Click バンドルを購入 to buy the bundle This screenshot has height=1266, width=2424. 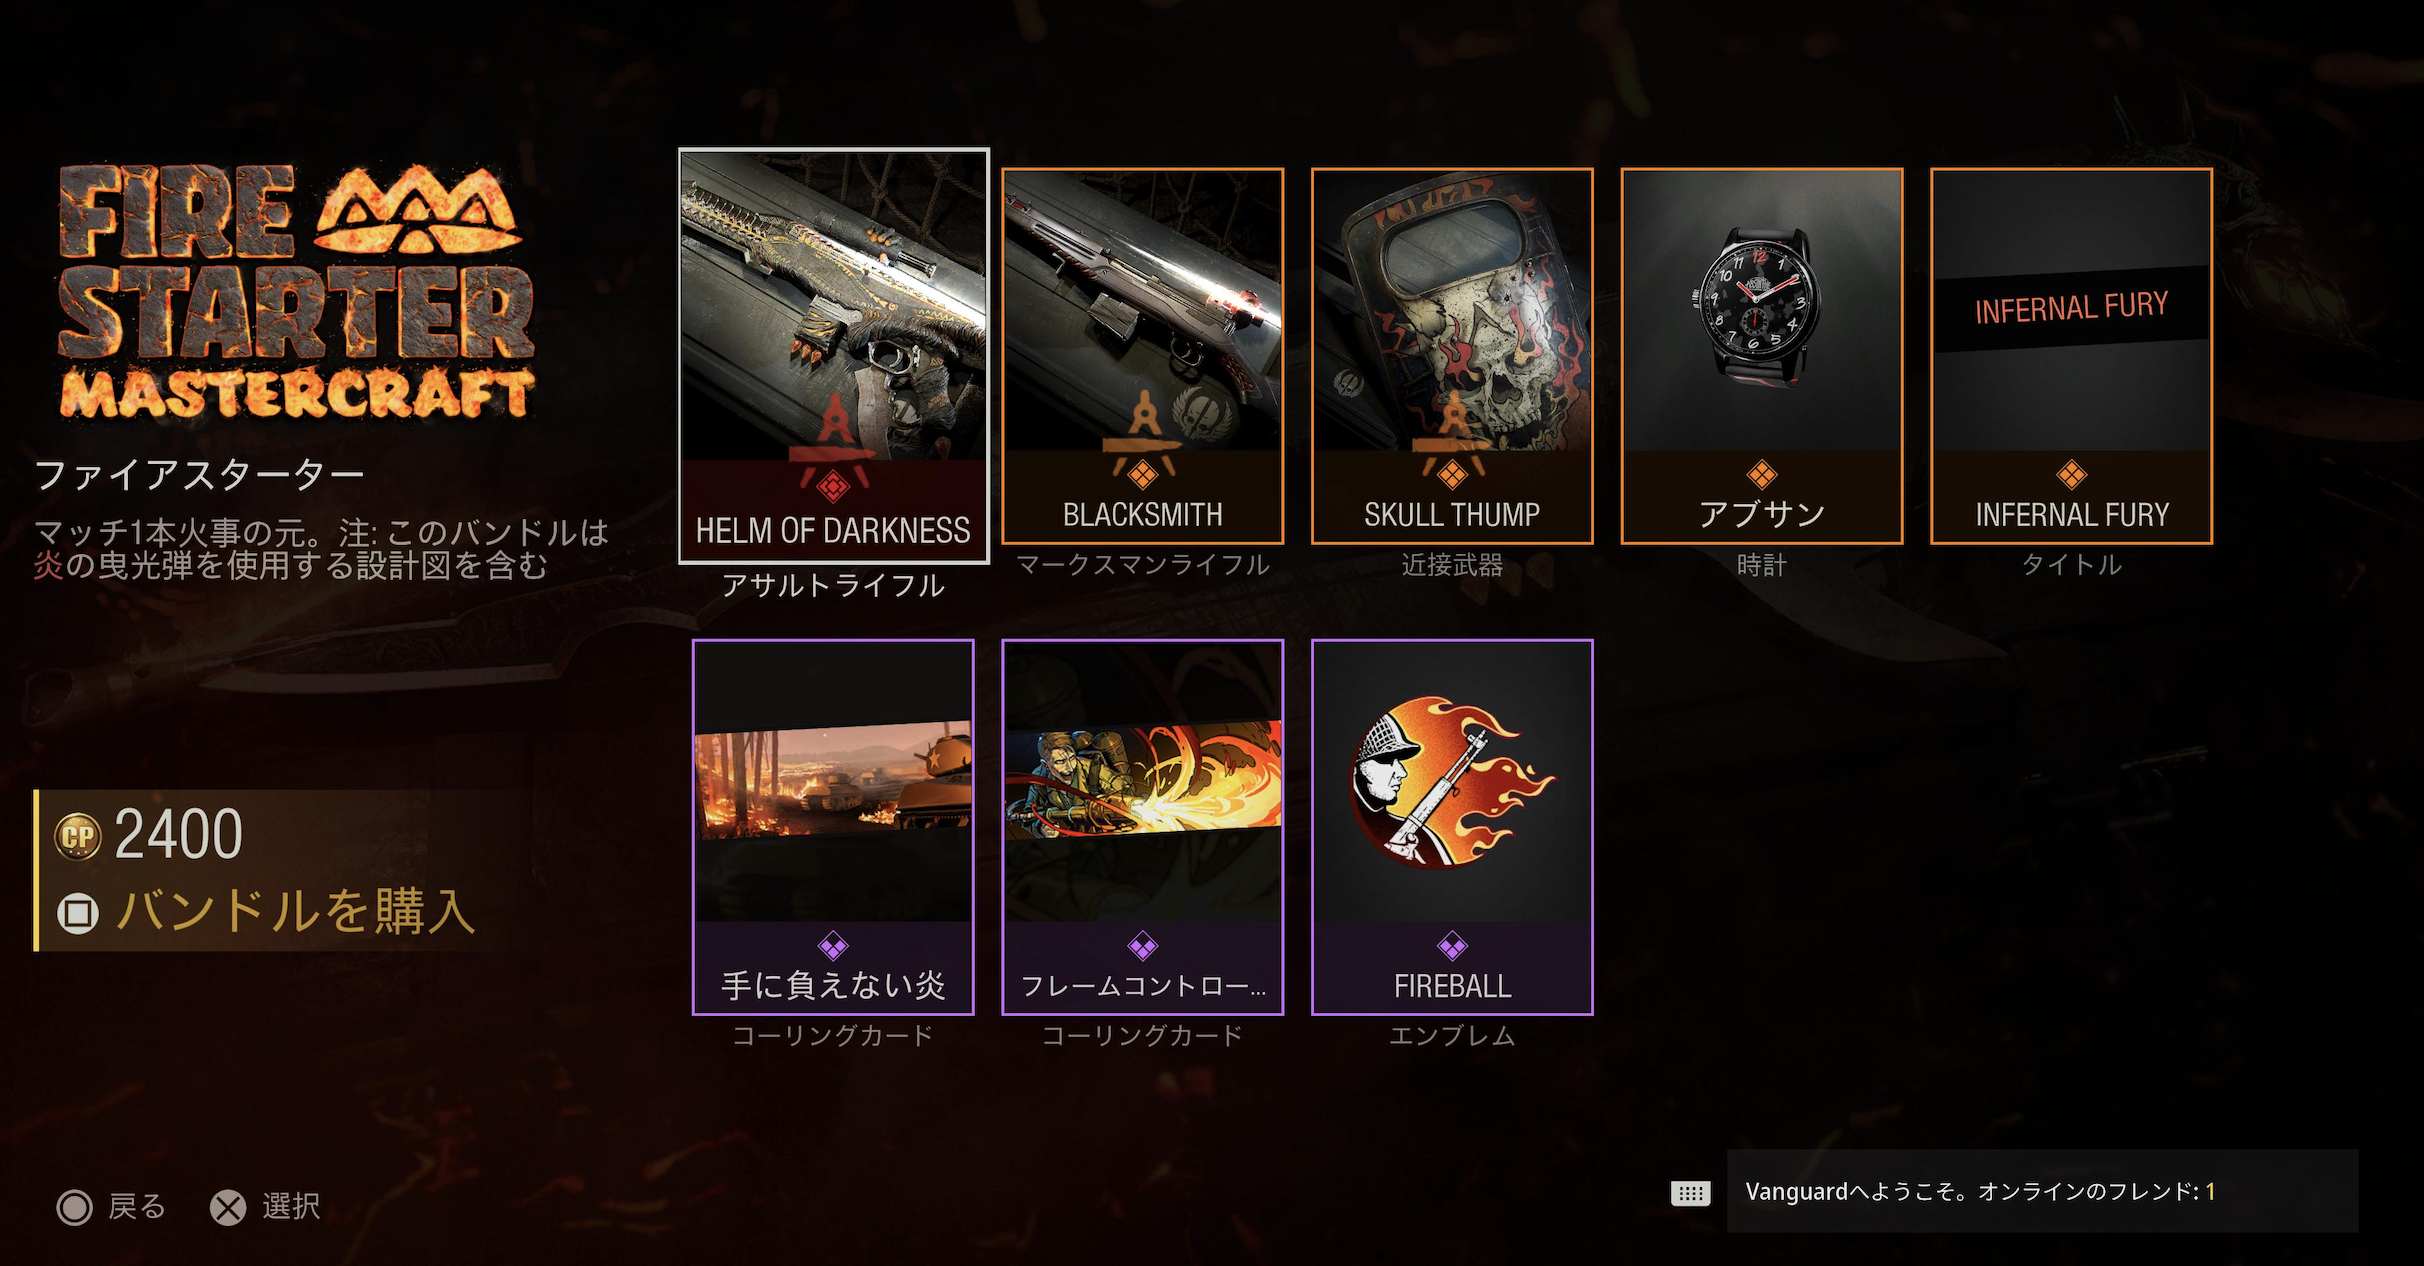click(296, 911)
